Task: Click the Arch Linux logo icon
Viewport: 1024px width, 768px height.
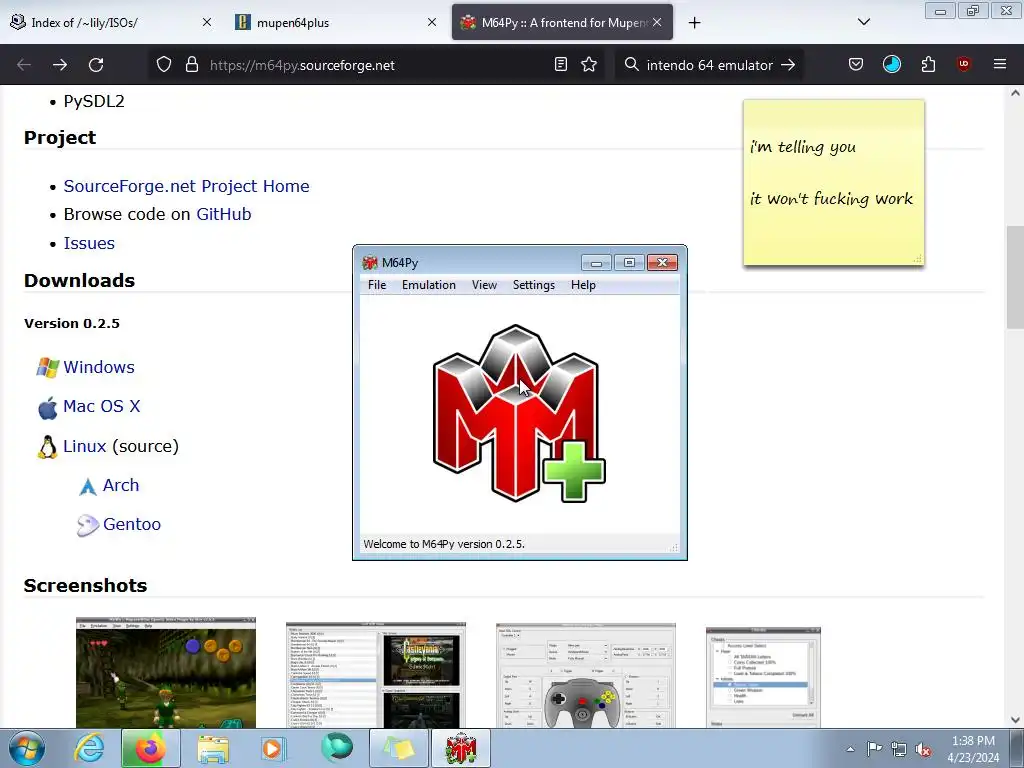Action: (88, 487)
